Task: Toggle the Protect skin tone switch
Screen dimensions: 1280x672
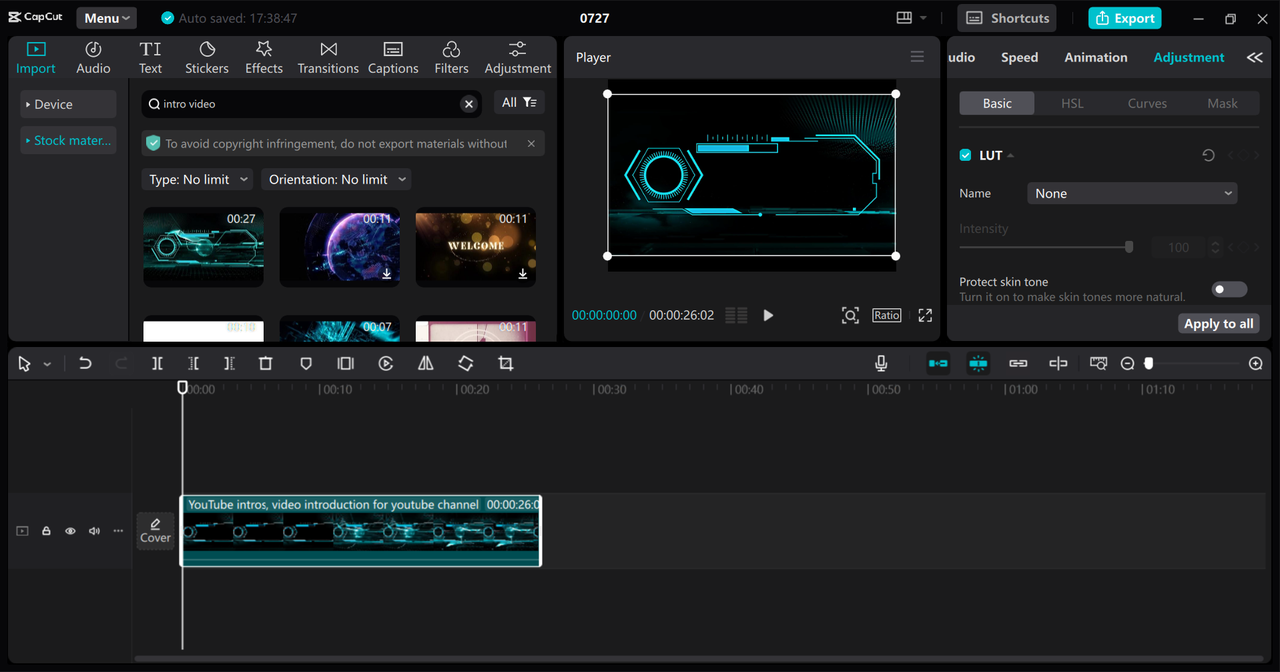Action: click(1229, 289)
